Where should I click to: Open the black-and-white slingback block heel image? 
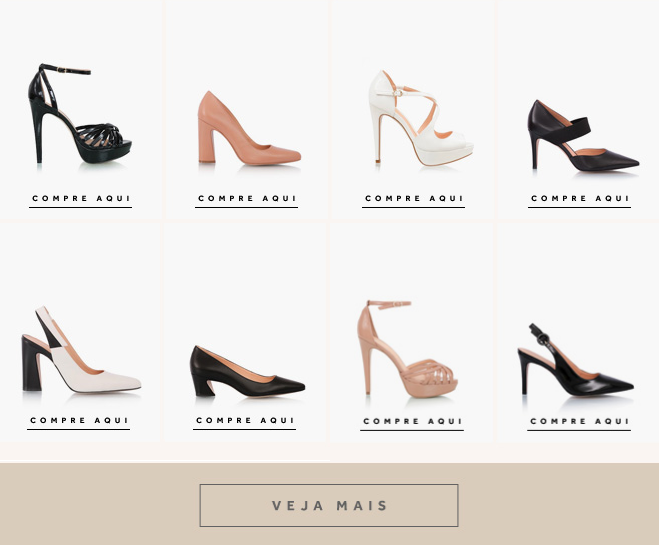click(x=82, y=350)
